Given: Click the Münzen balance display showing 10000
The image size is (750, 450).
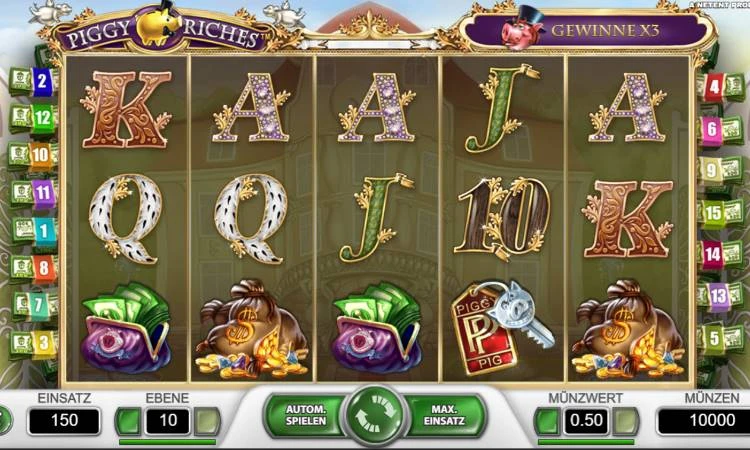Looking at the screenshot, I should point(711,421).
